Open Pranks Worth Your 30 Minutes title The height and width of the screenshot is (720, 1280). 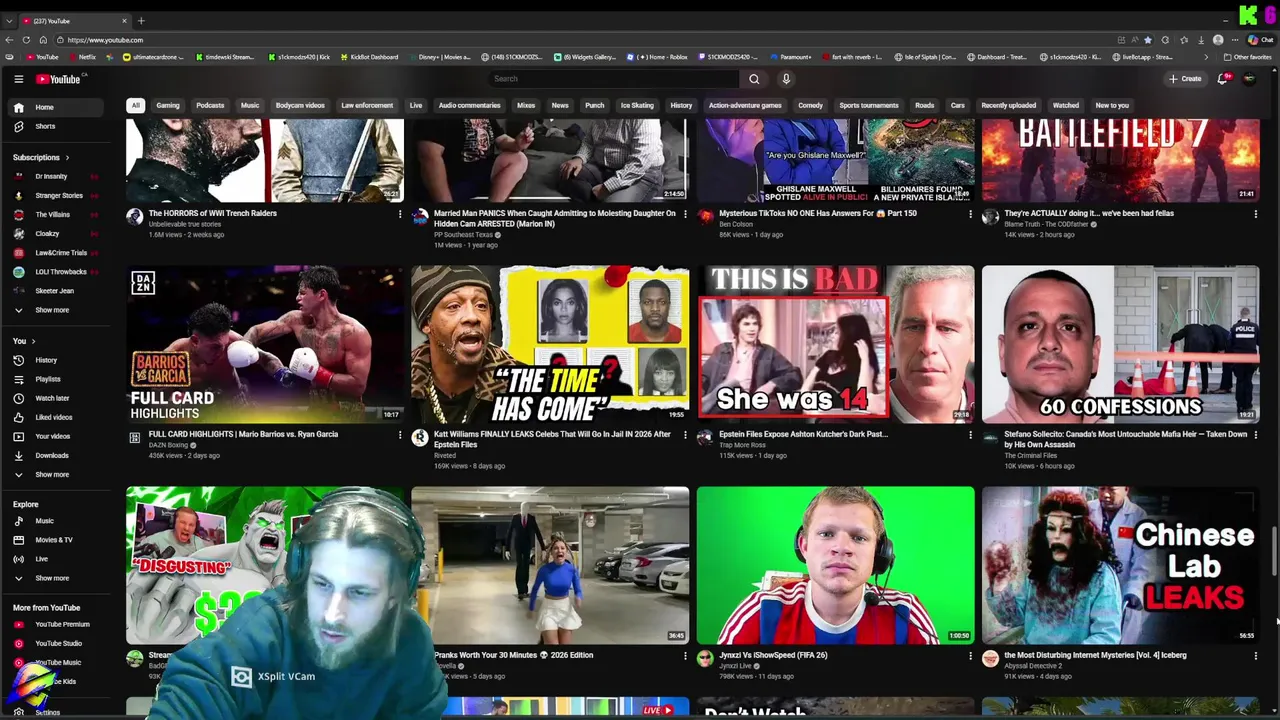(x=513, y=655)
